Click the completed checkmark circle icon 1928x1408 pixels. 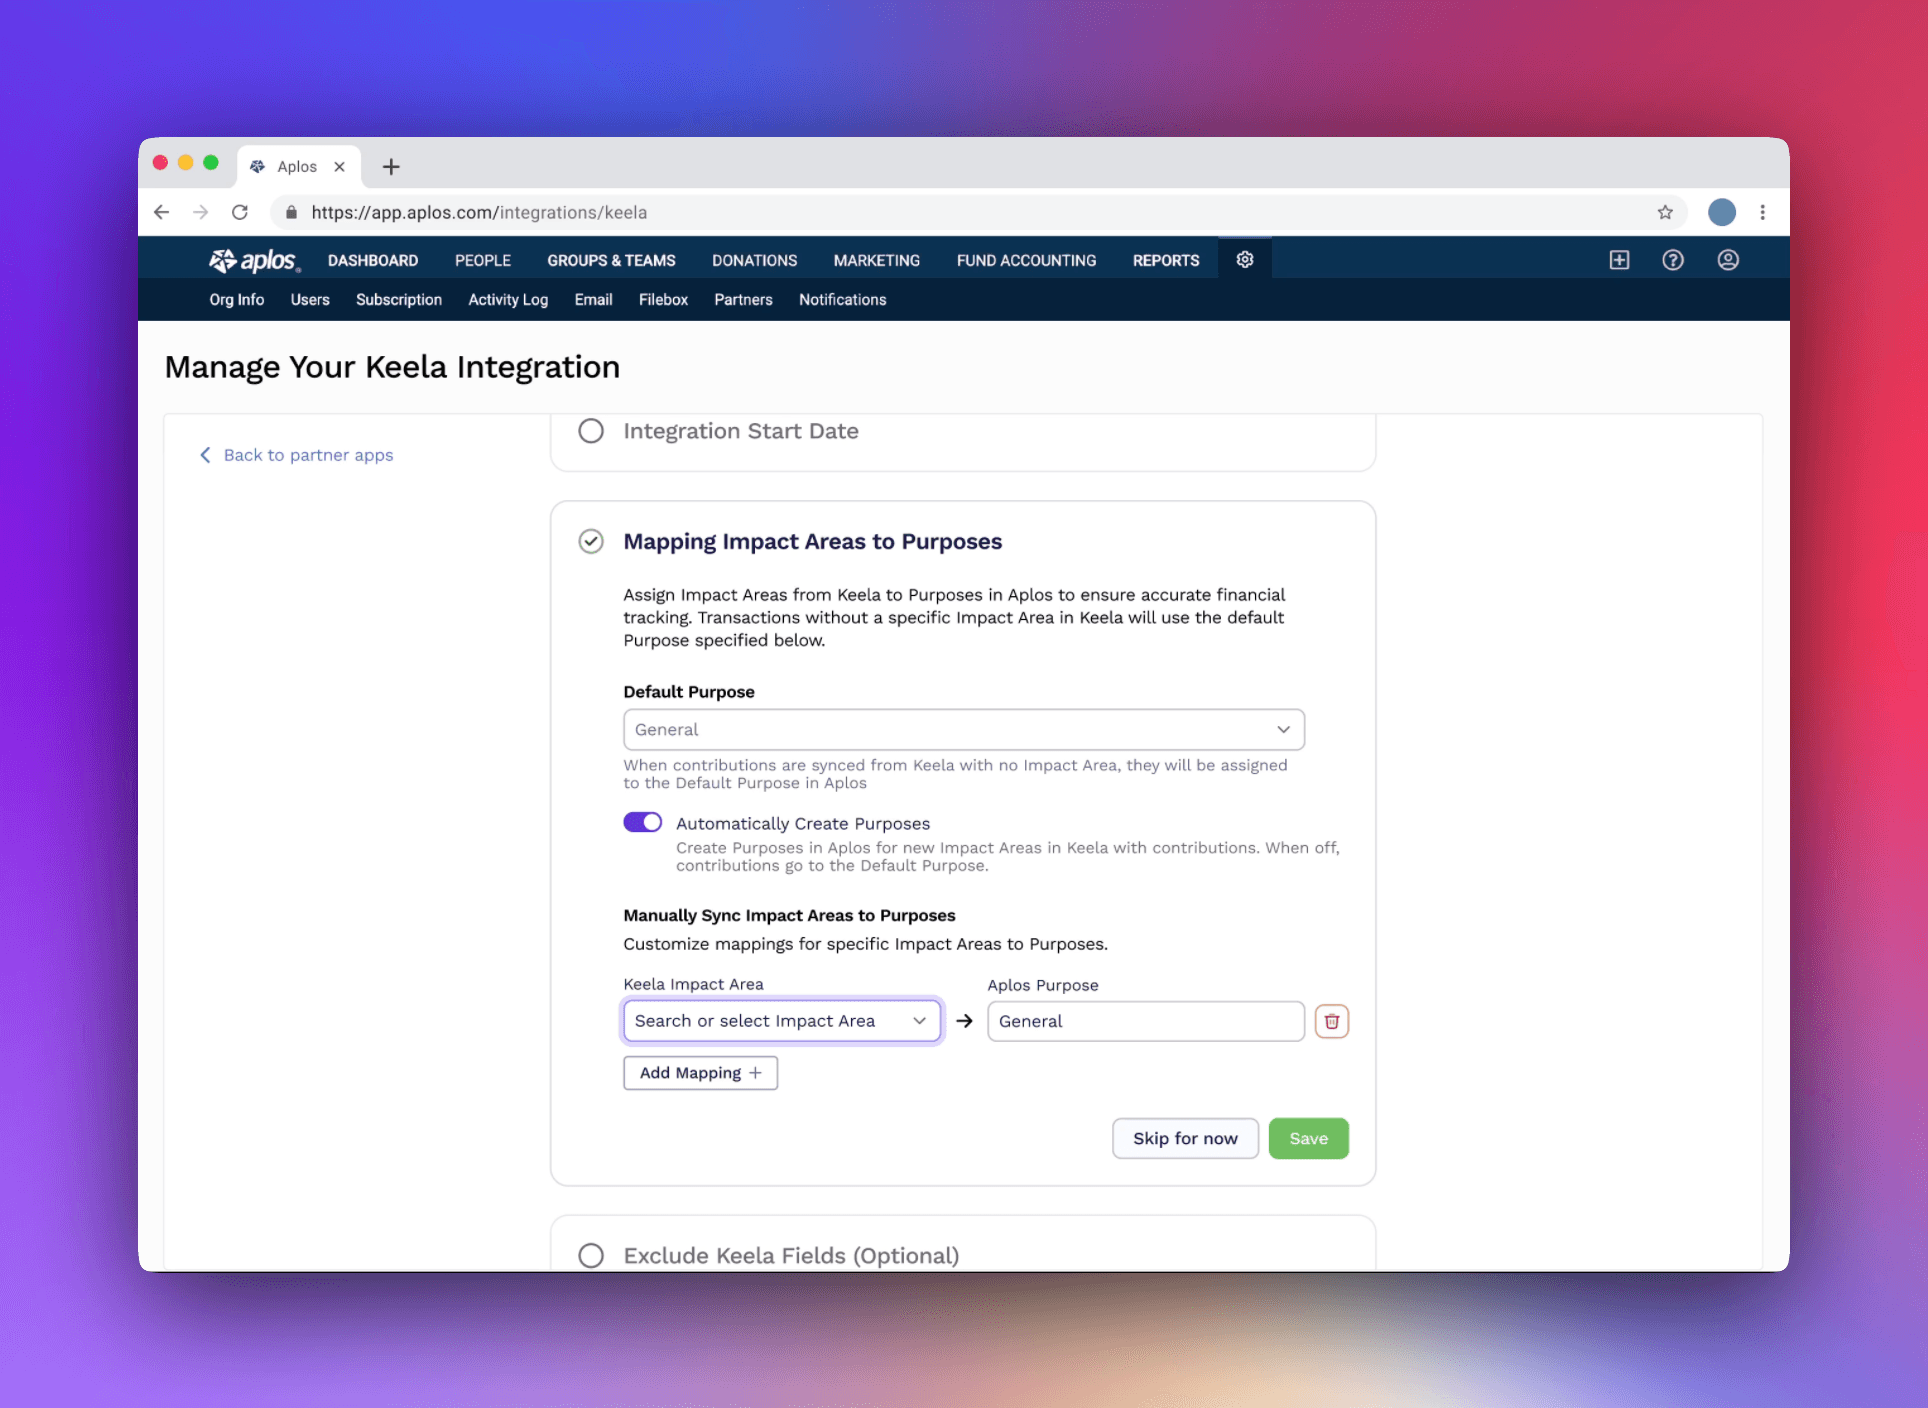(x=591, y=540)
